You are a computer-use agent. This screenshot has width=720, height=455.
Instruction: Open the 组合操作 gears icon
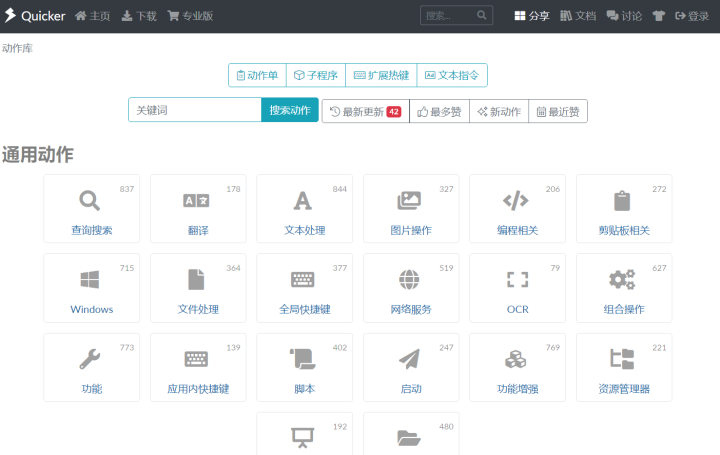click(622, 280)
